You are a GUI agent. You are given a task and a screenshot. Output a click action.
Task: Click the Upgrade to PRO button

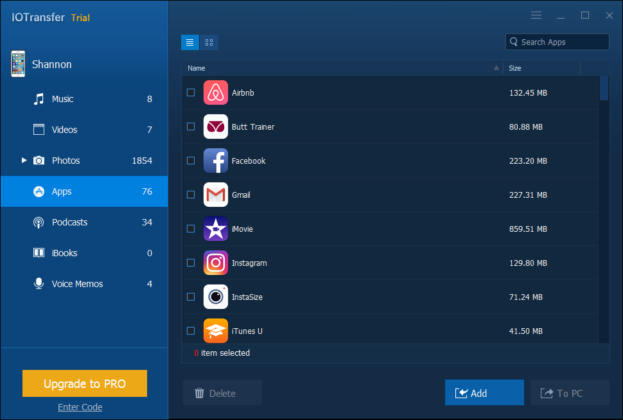85,383
